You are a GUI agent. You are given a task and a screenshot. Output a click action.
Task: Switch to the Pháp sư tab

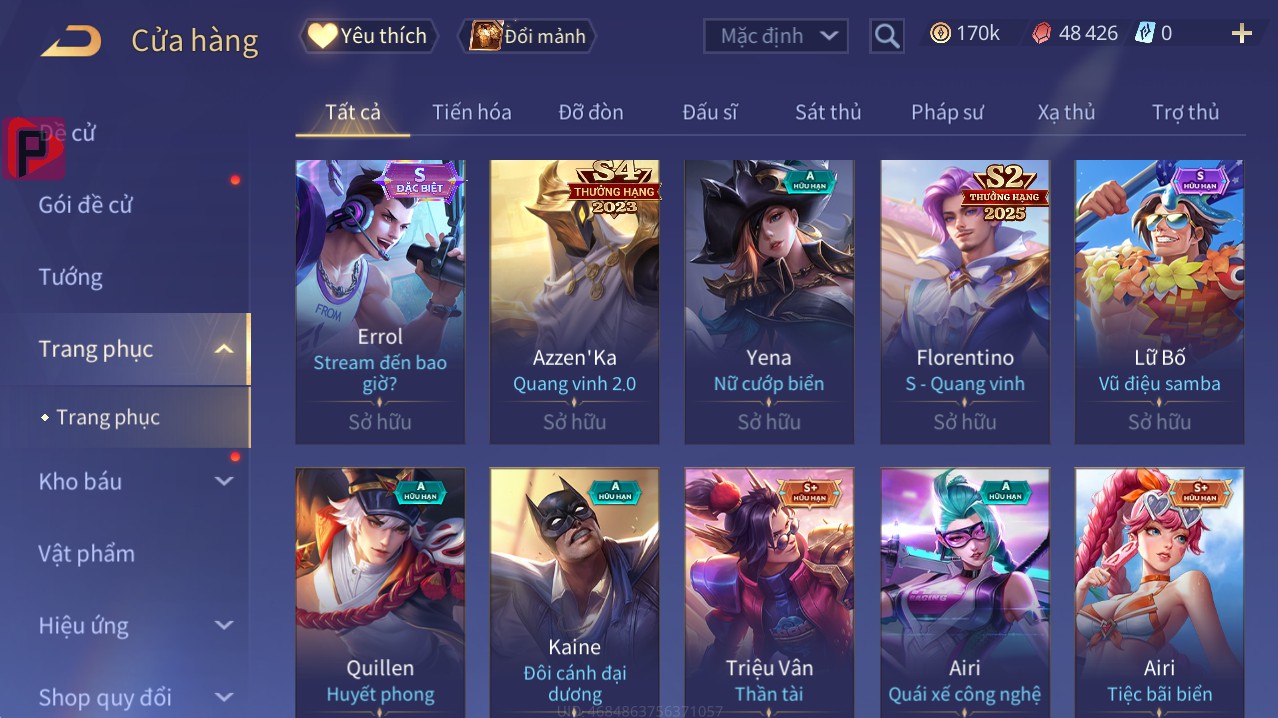click(947, 112)
